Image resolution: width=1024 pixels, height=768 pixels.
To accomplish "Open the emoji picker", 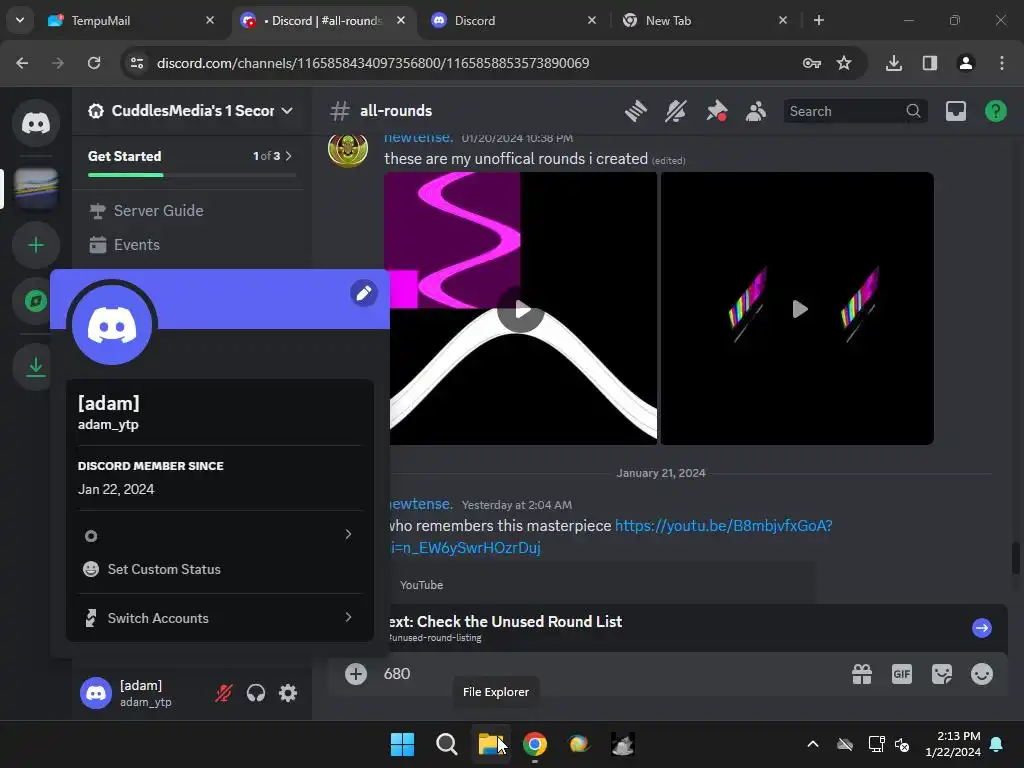I will 982,674.
